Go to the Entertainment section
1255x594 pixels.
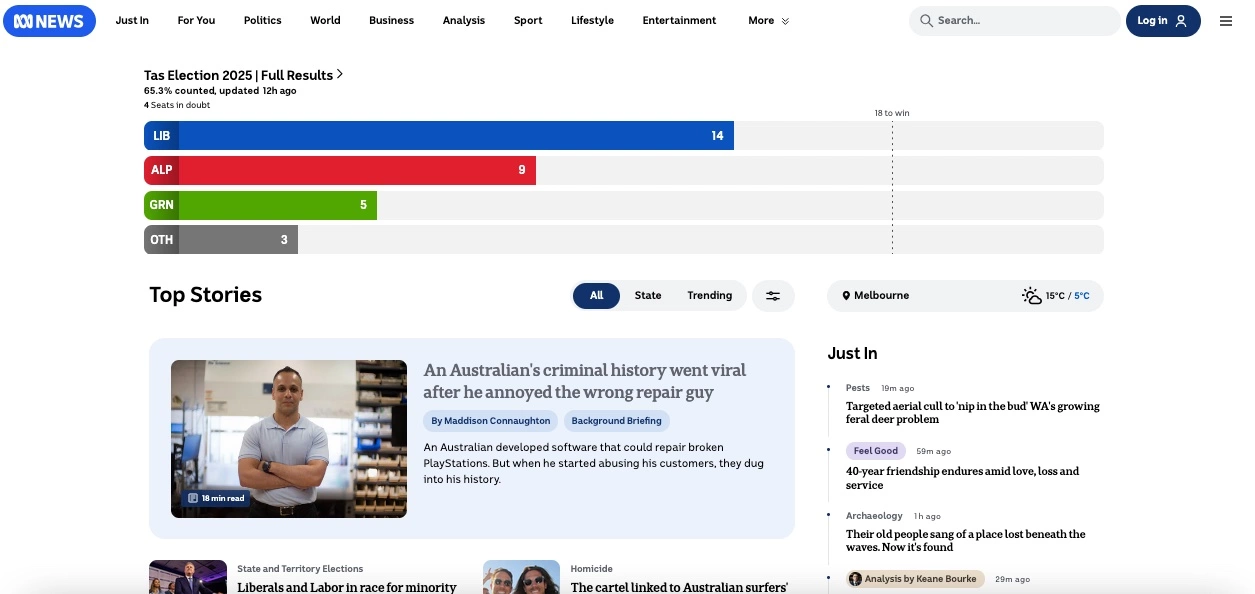(679, 21)
